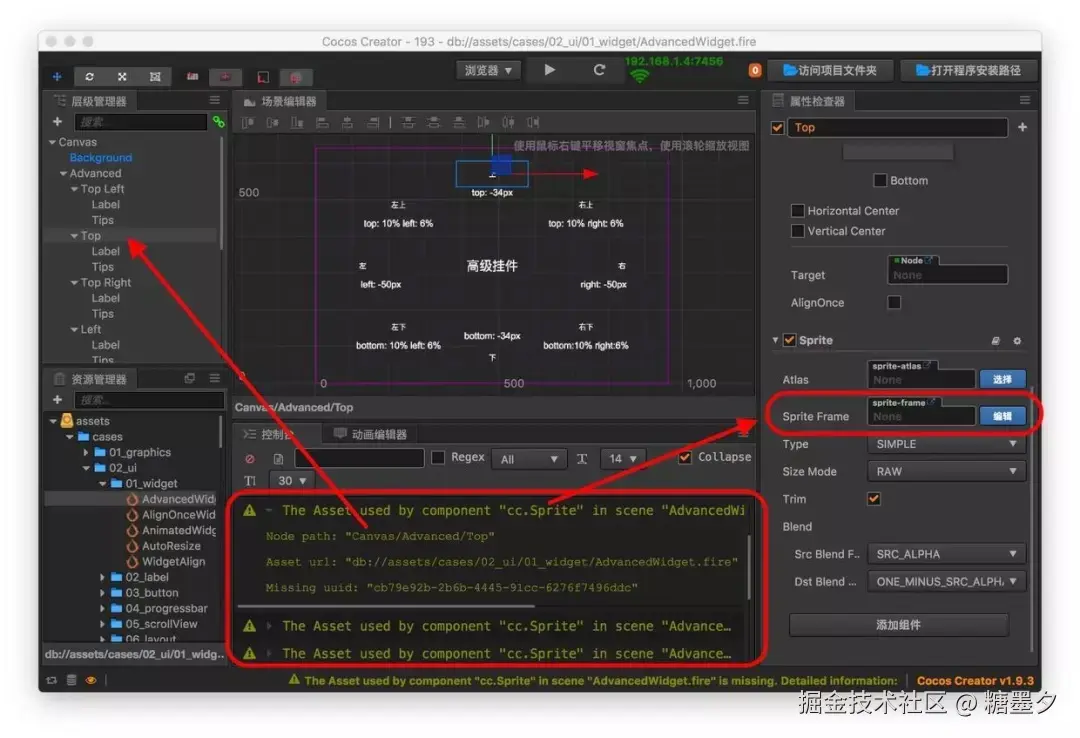Click the assets search input field
1080x738 pixels.
coord(149,400)
